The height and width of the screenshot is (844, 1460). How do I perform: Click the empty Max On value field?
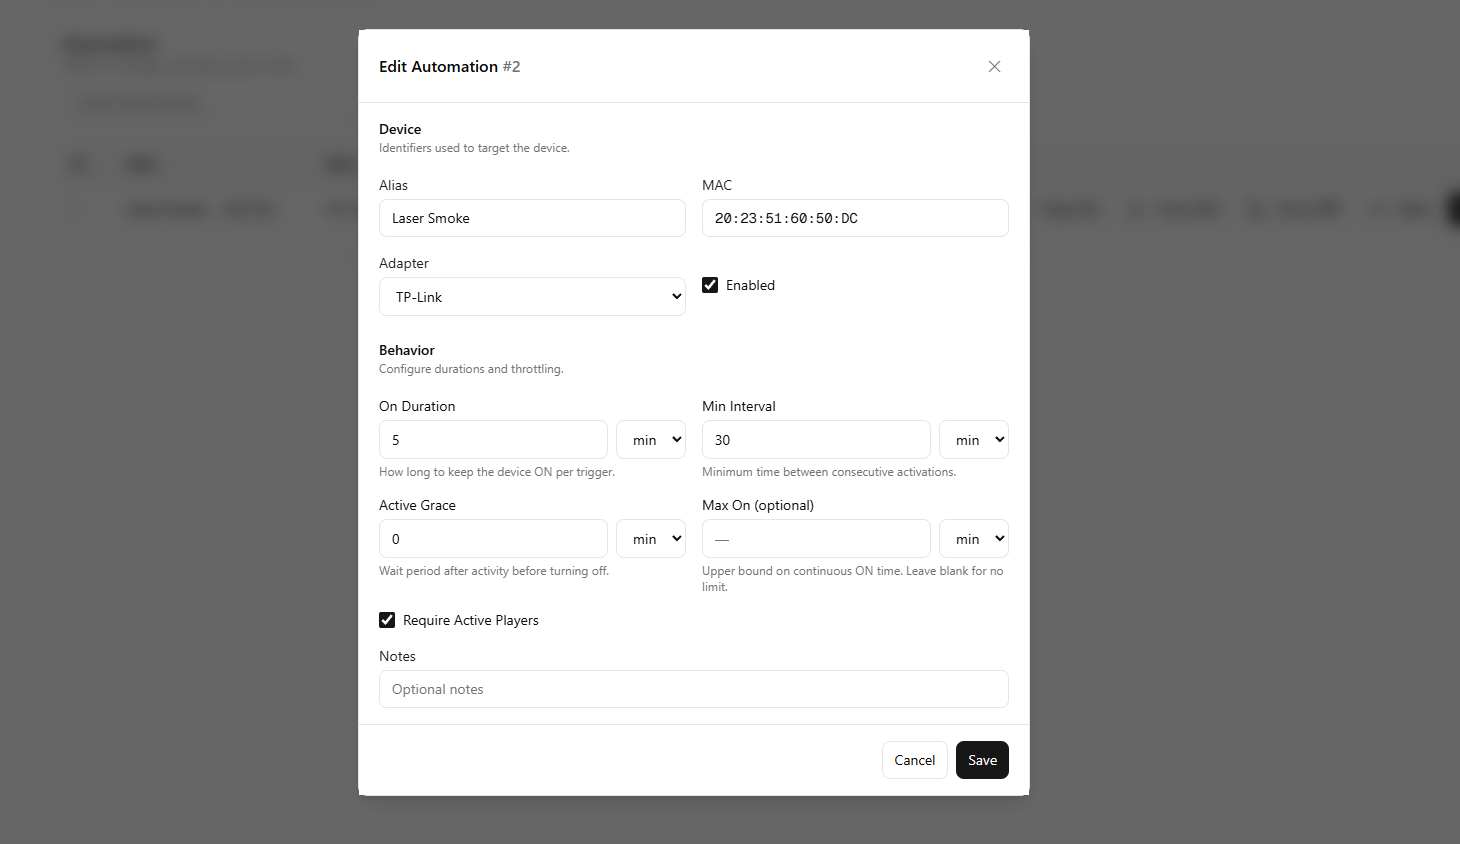(815, 538)
